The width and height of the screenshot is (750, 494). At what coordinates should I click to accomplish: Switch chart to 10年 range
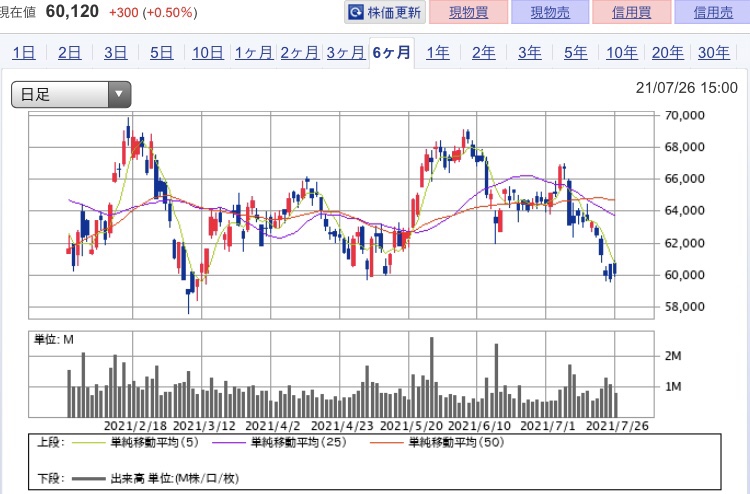click(622, 52)
